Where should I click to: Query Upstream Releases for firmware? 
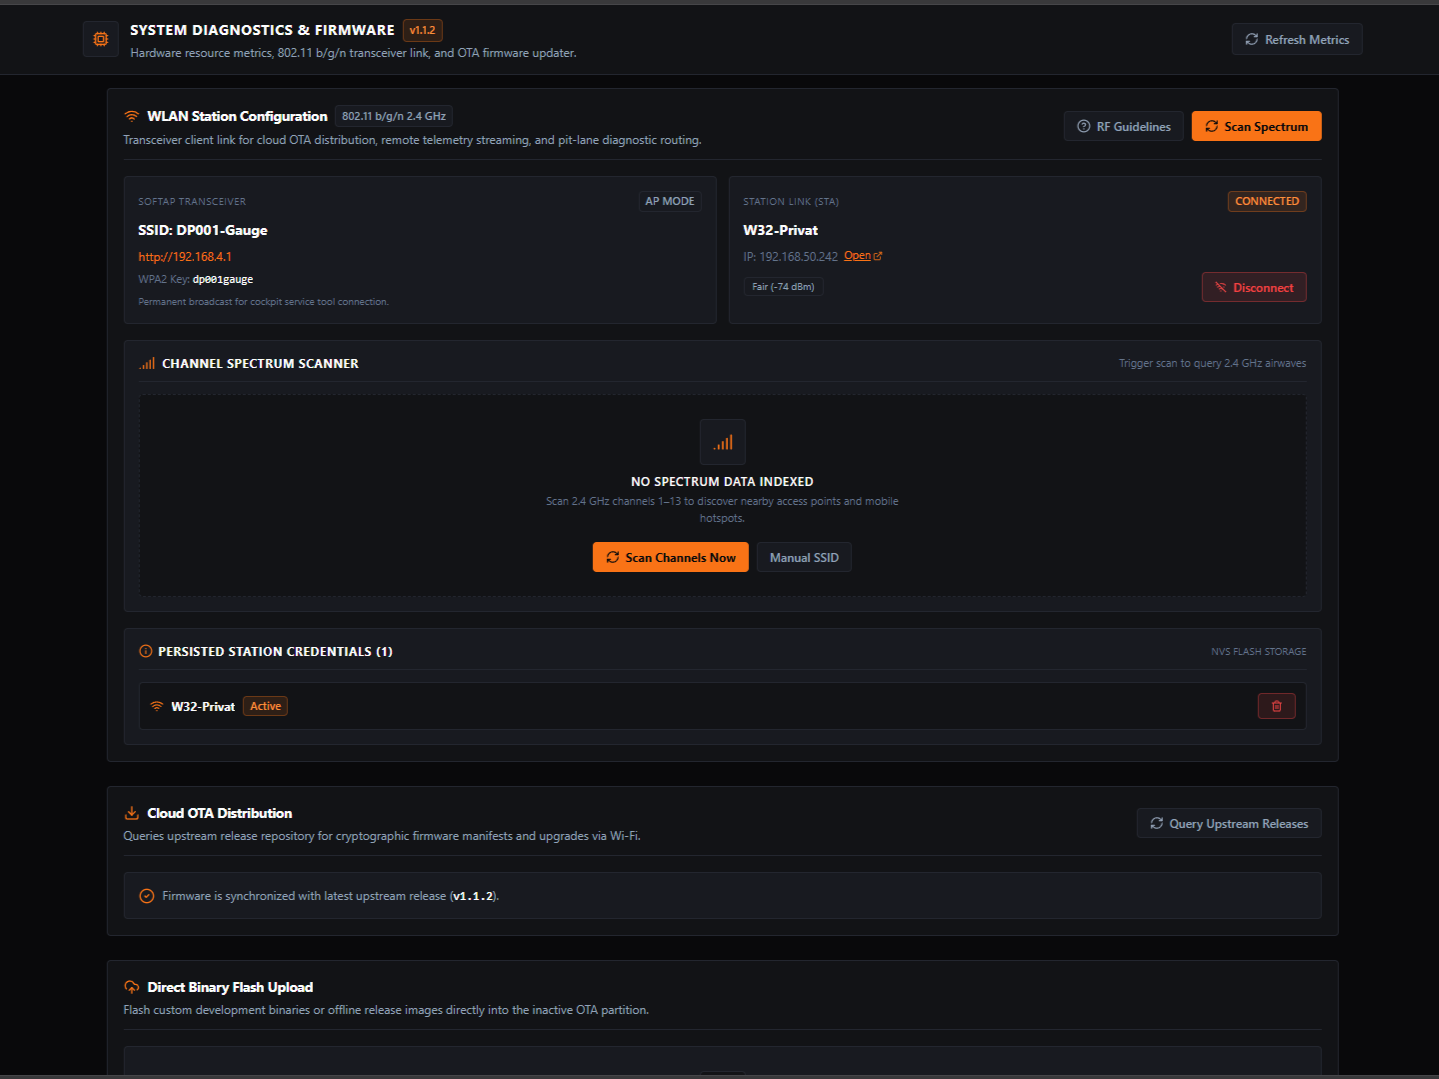click(x=1229, y=823)
